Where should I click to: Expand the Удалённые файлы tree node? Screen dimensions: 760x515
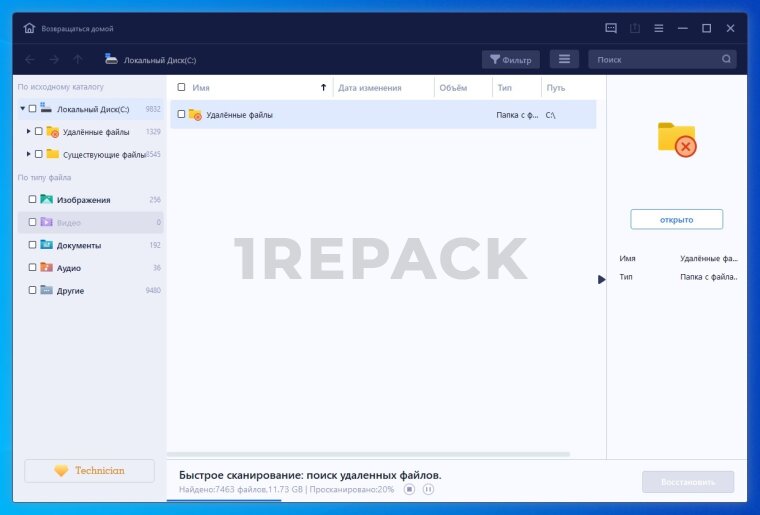[x=29, y=131]
